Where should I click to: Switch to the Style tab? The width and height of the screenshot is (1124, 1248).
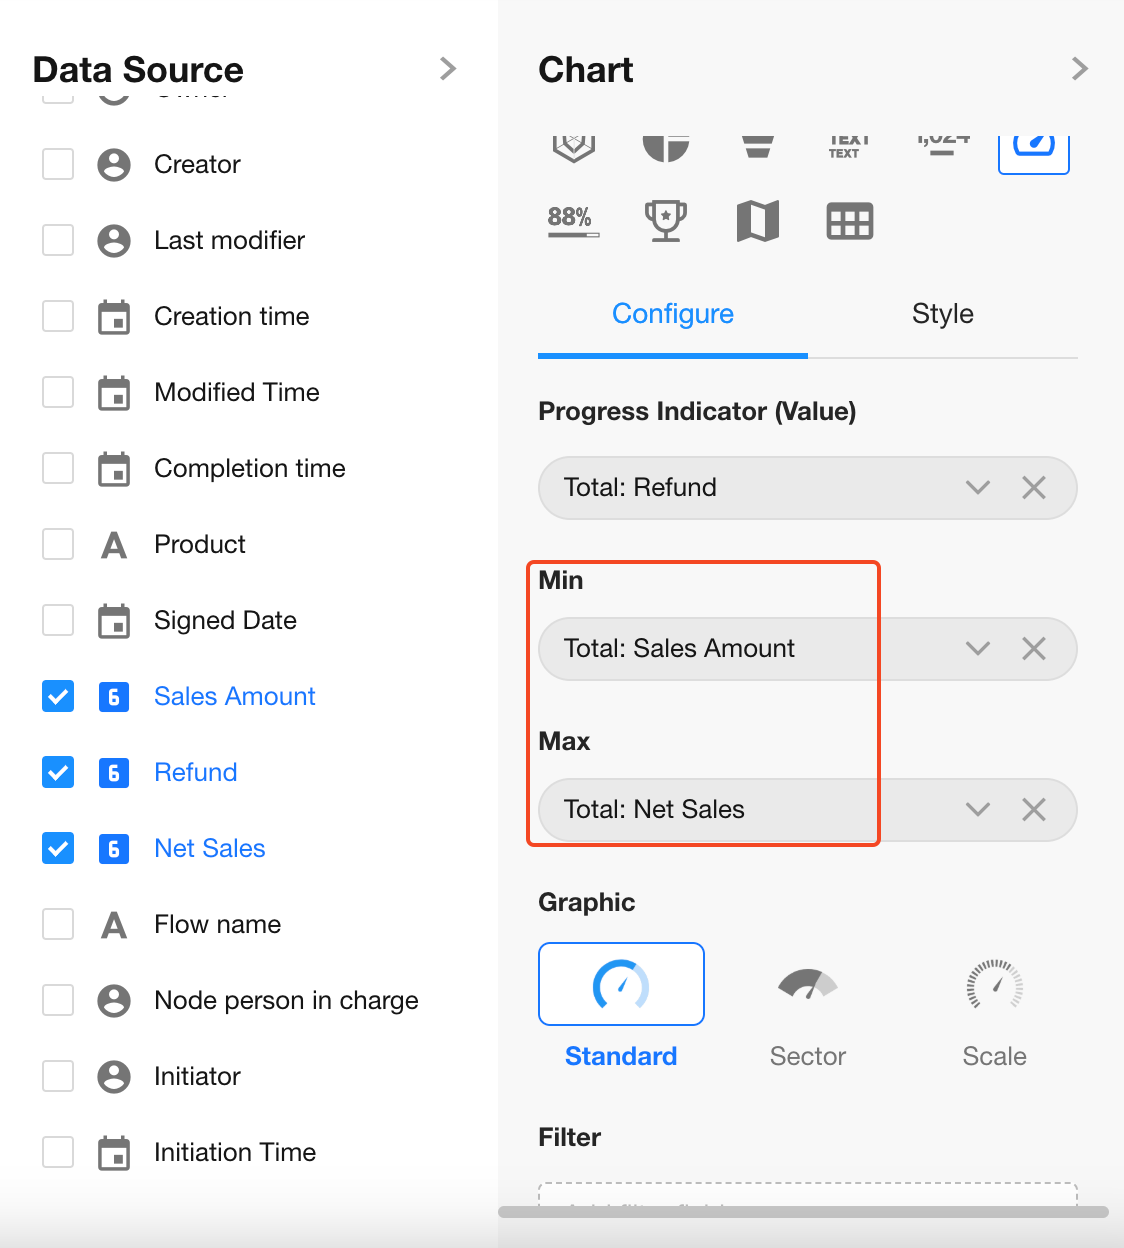pos(942,314)
